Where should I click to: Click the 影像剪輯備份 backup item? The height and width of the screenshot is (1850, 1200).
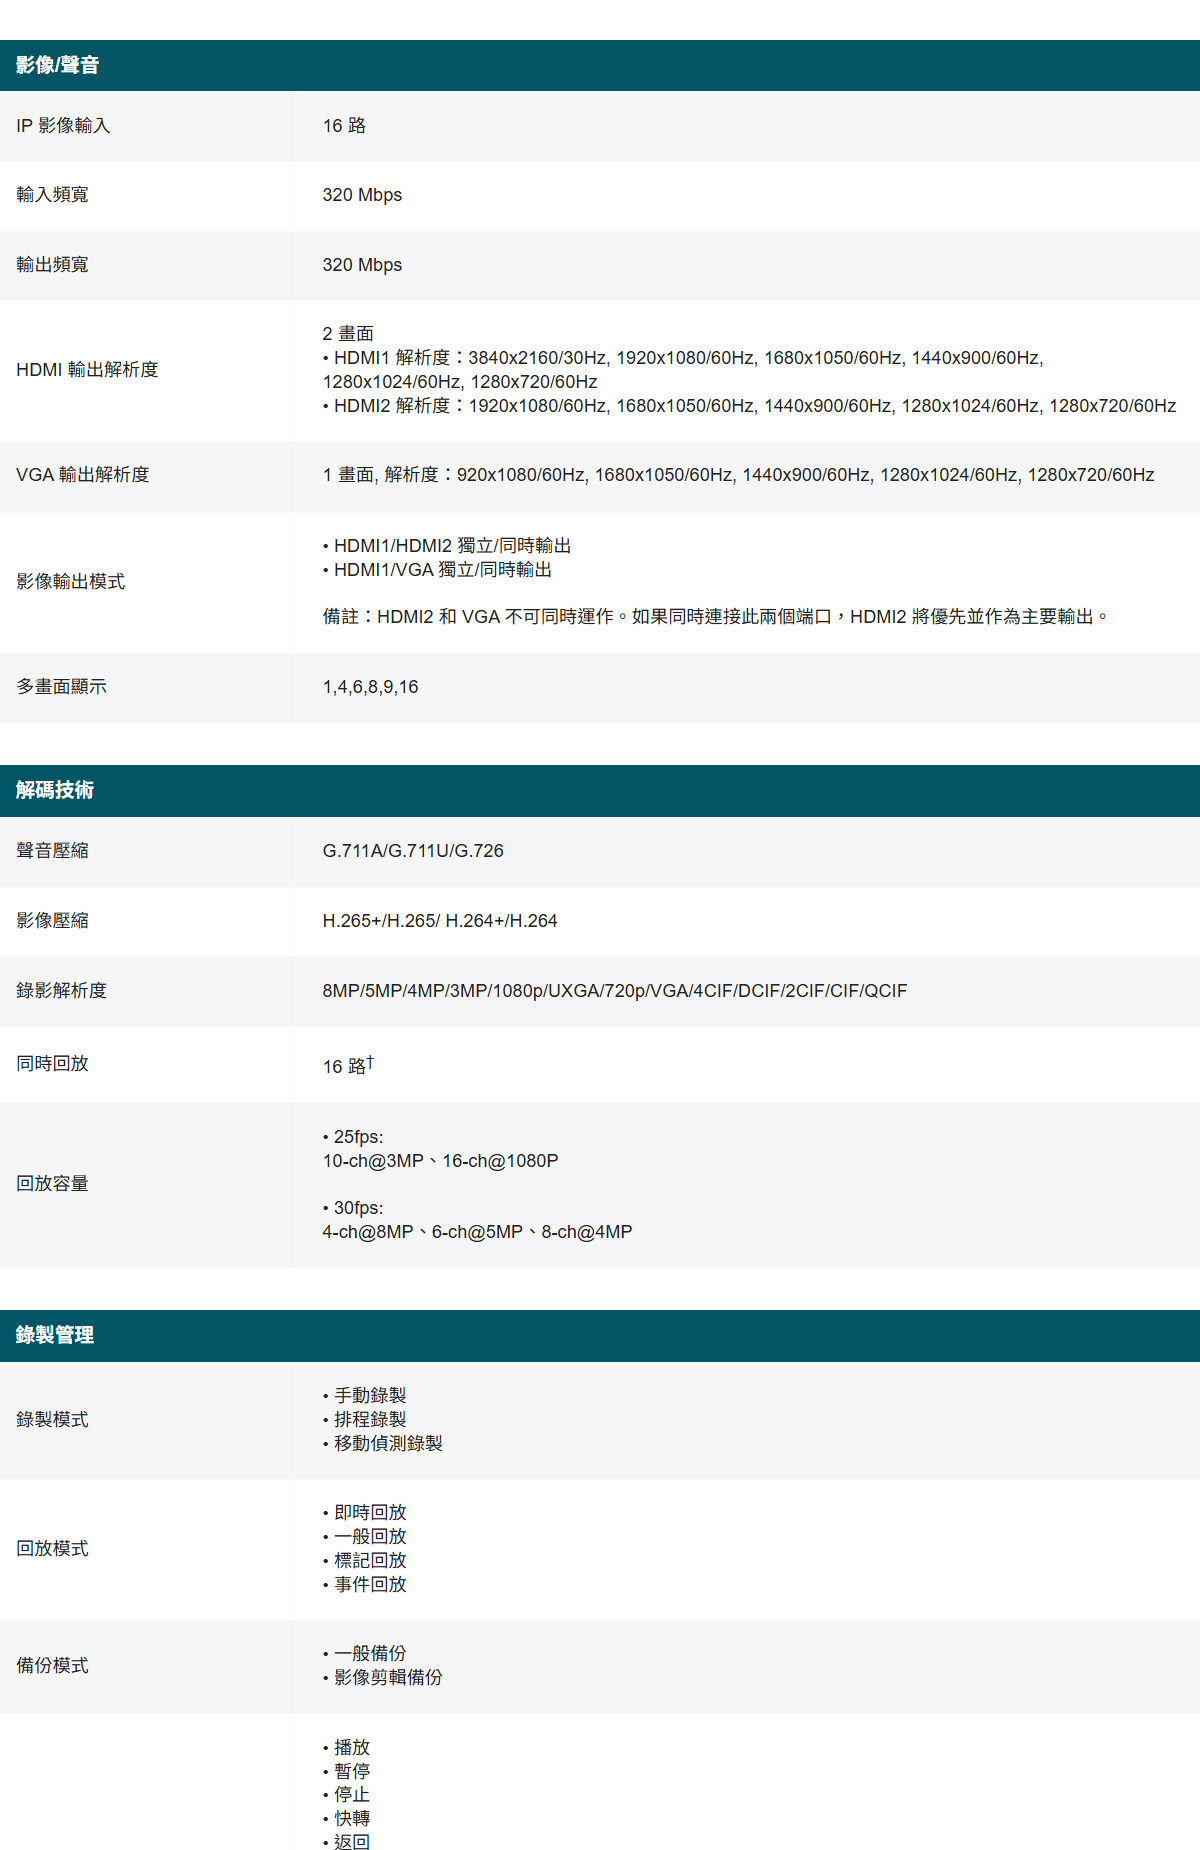coord(388,1677)
